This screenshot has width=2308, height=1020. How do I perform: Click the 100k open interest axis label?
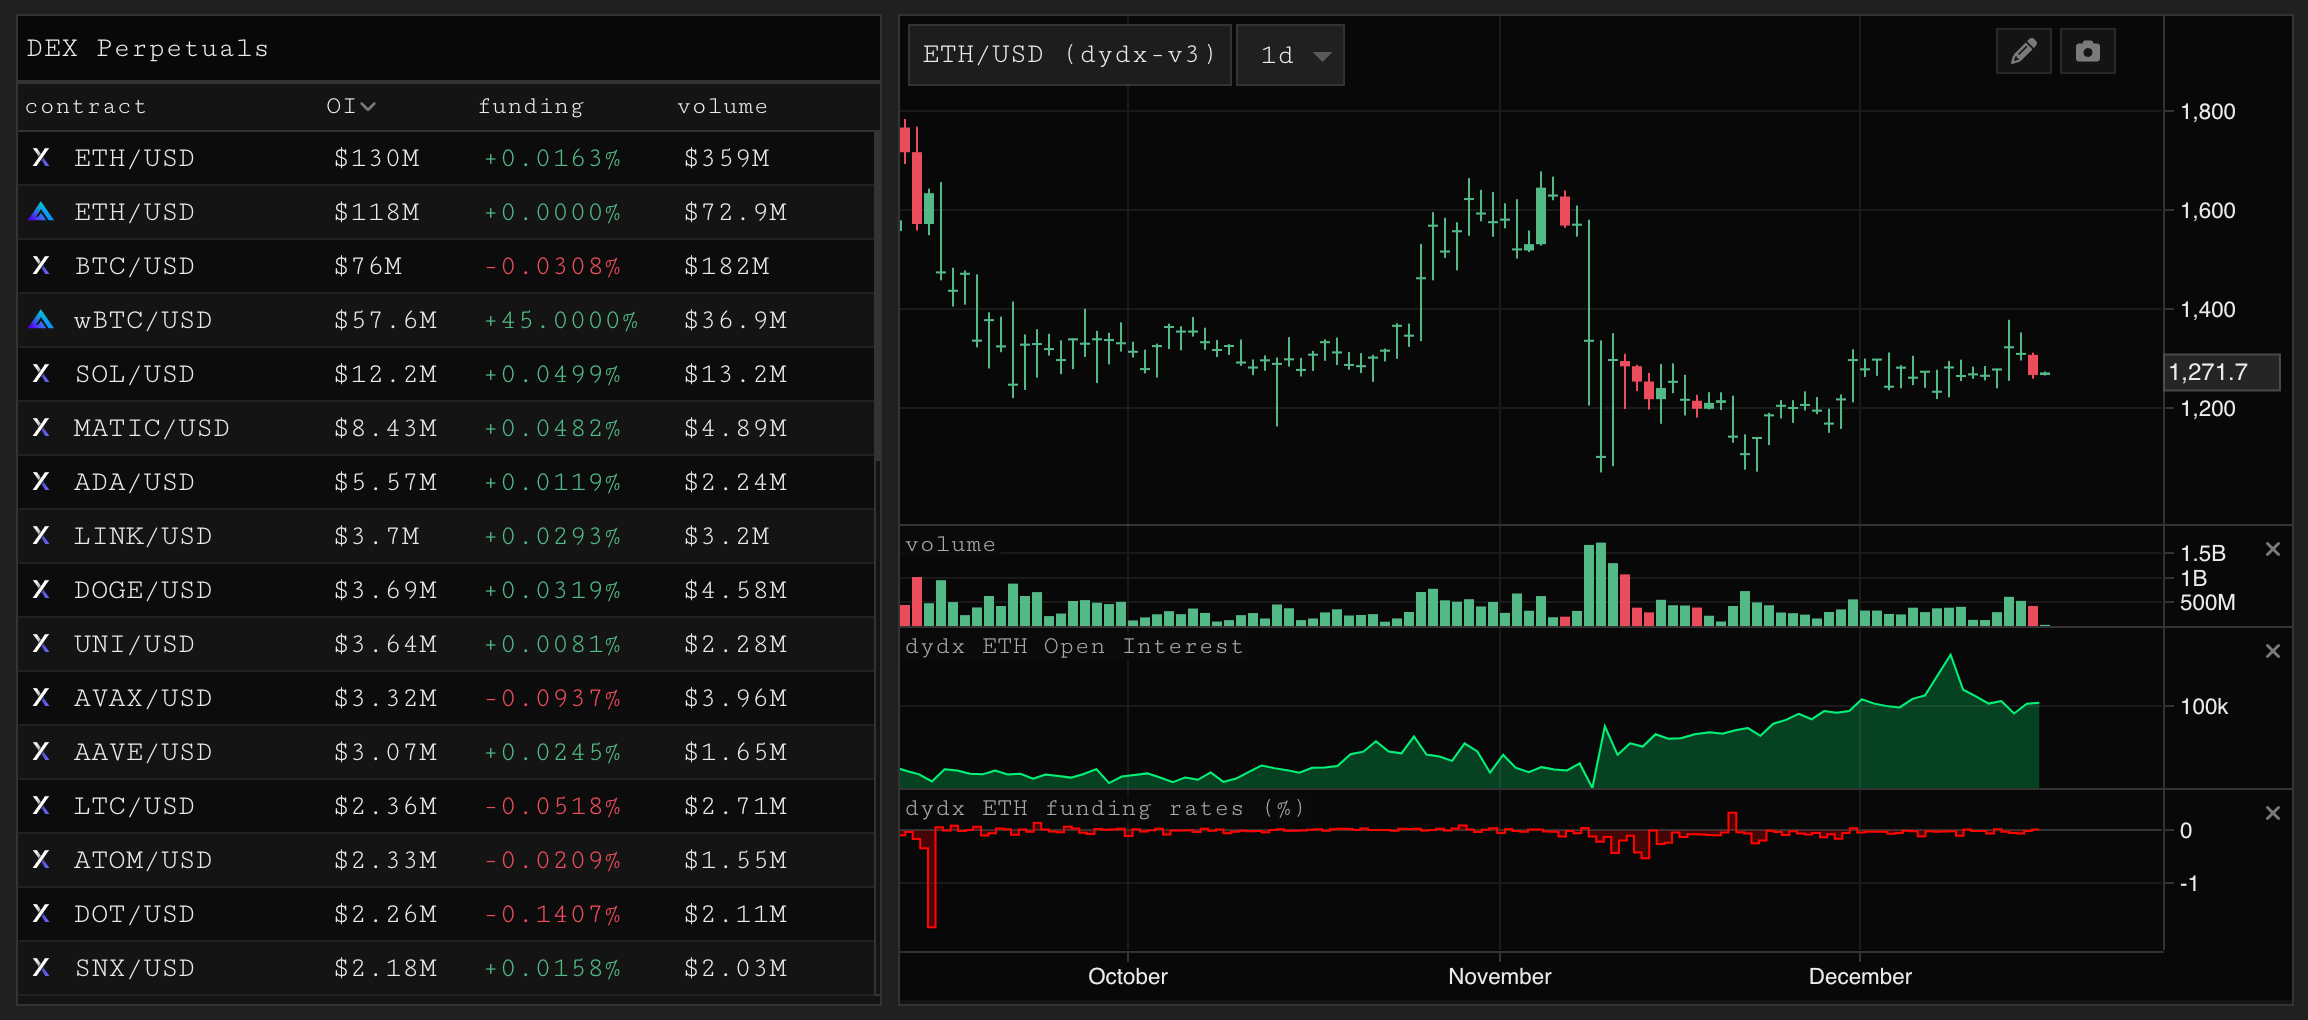pos(2204,706)
